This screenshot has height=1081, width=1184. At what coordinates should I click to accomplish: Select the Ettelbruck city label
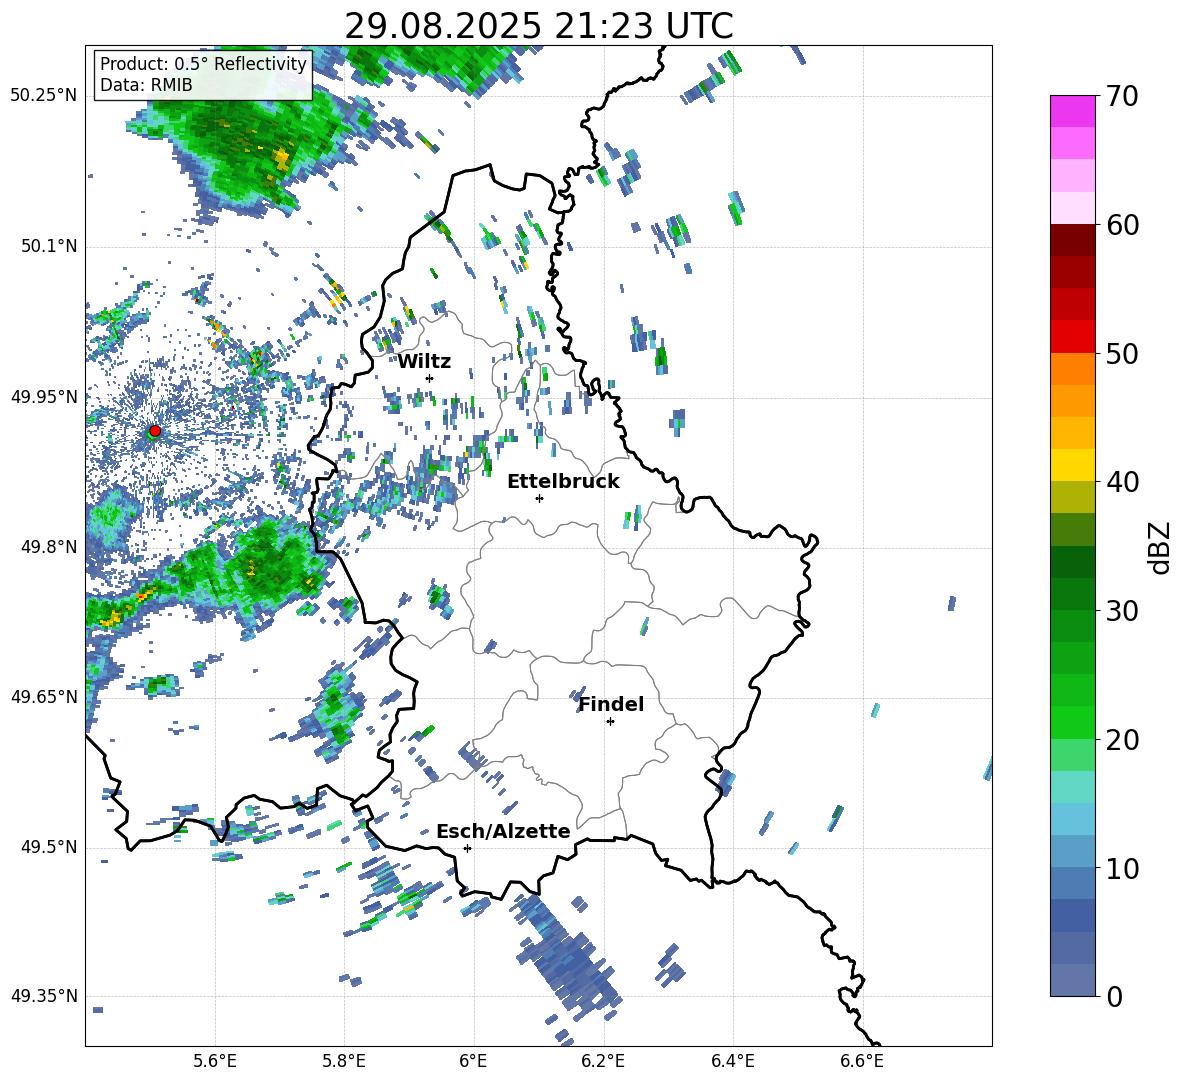(563, 482)
